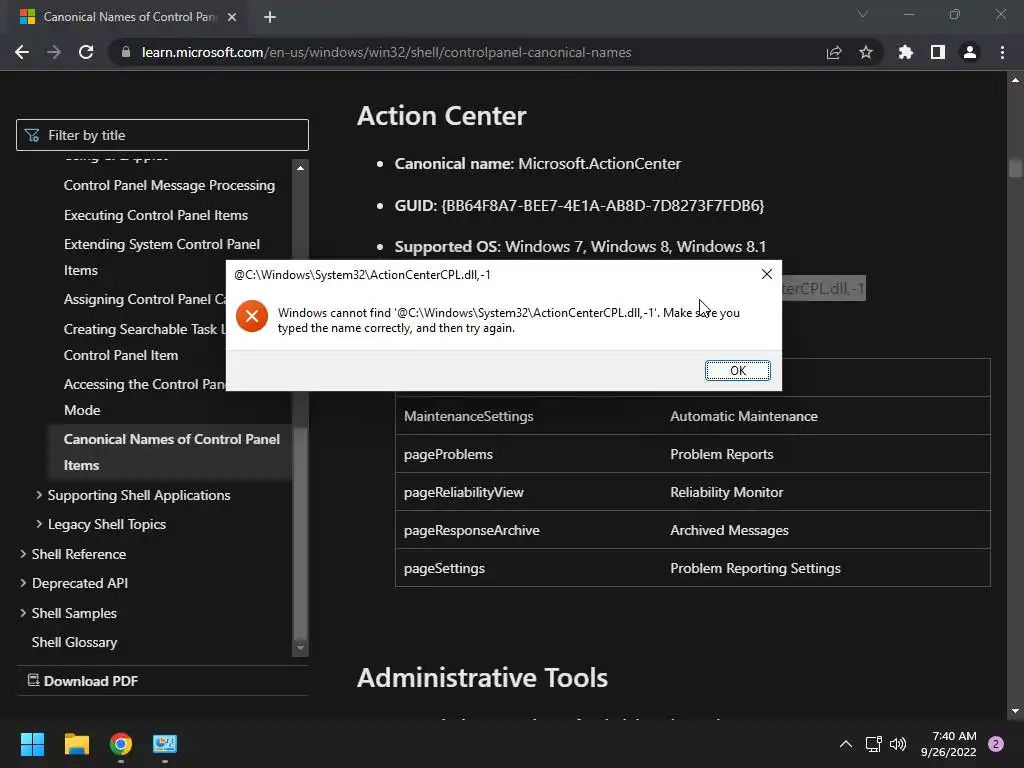Select Canonical Names of Control Panel Items

[171, 452]
